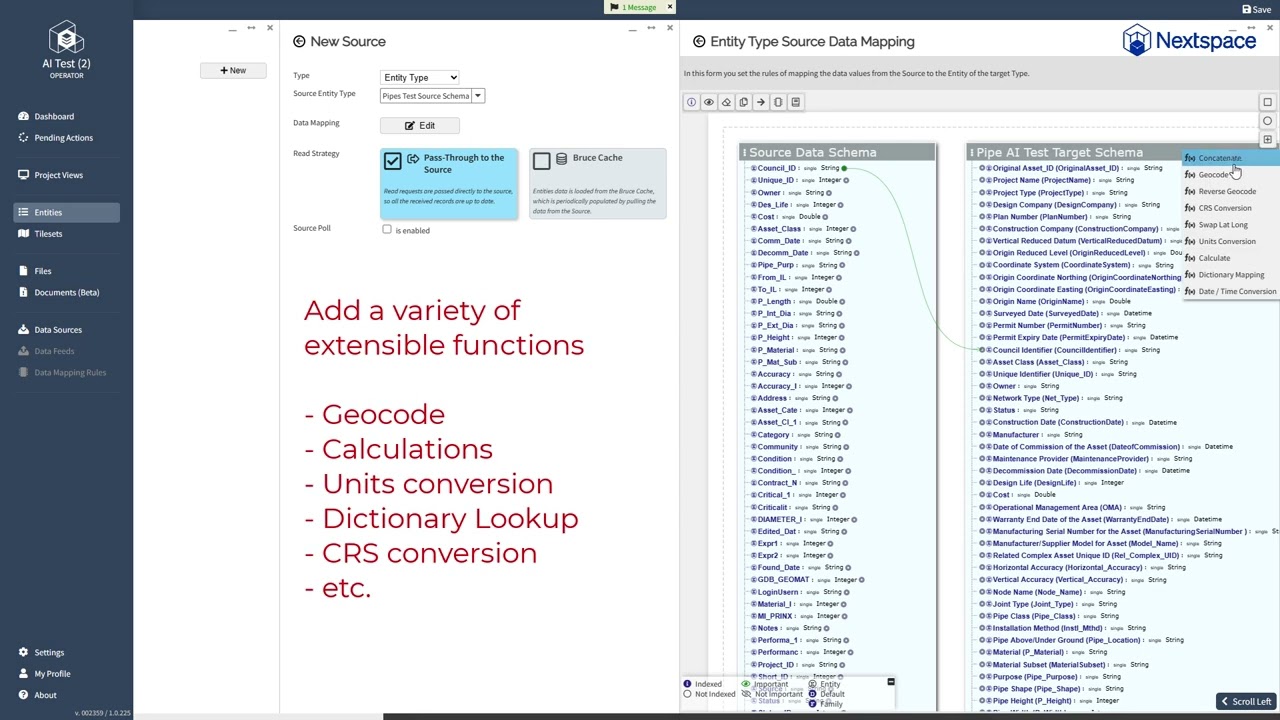Select the Units Conversion function
The image size is (1280, 720).
pyautogui.click(x=1229, y=242)
